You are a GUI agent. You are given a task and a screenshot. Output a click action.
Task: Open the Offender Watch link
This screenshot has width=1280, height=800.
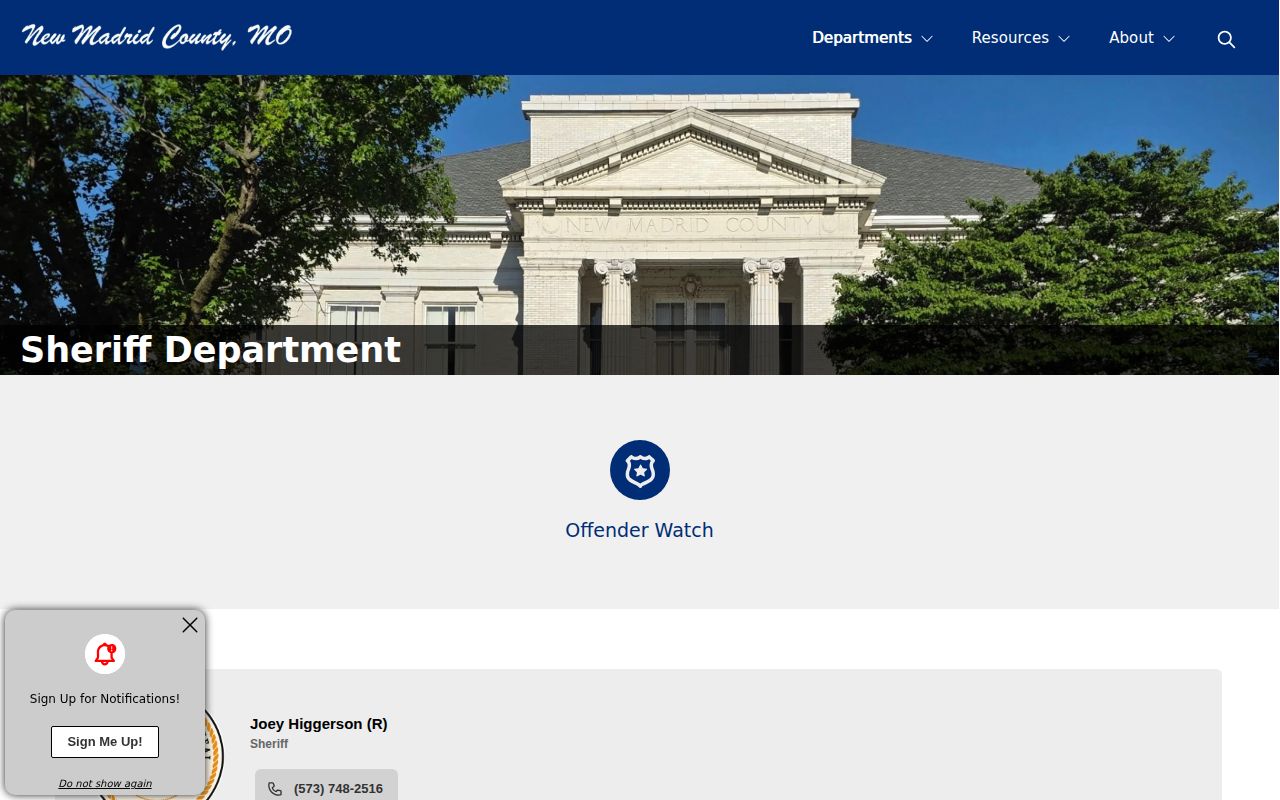640,530
